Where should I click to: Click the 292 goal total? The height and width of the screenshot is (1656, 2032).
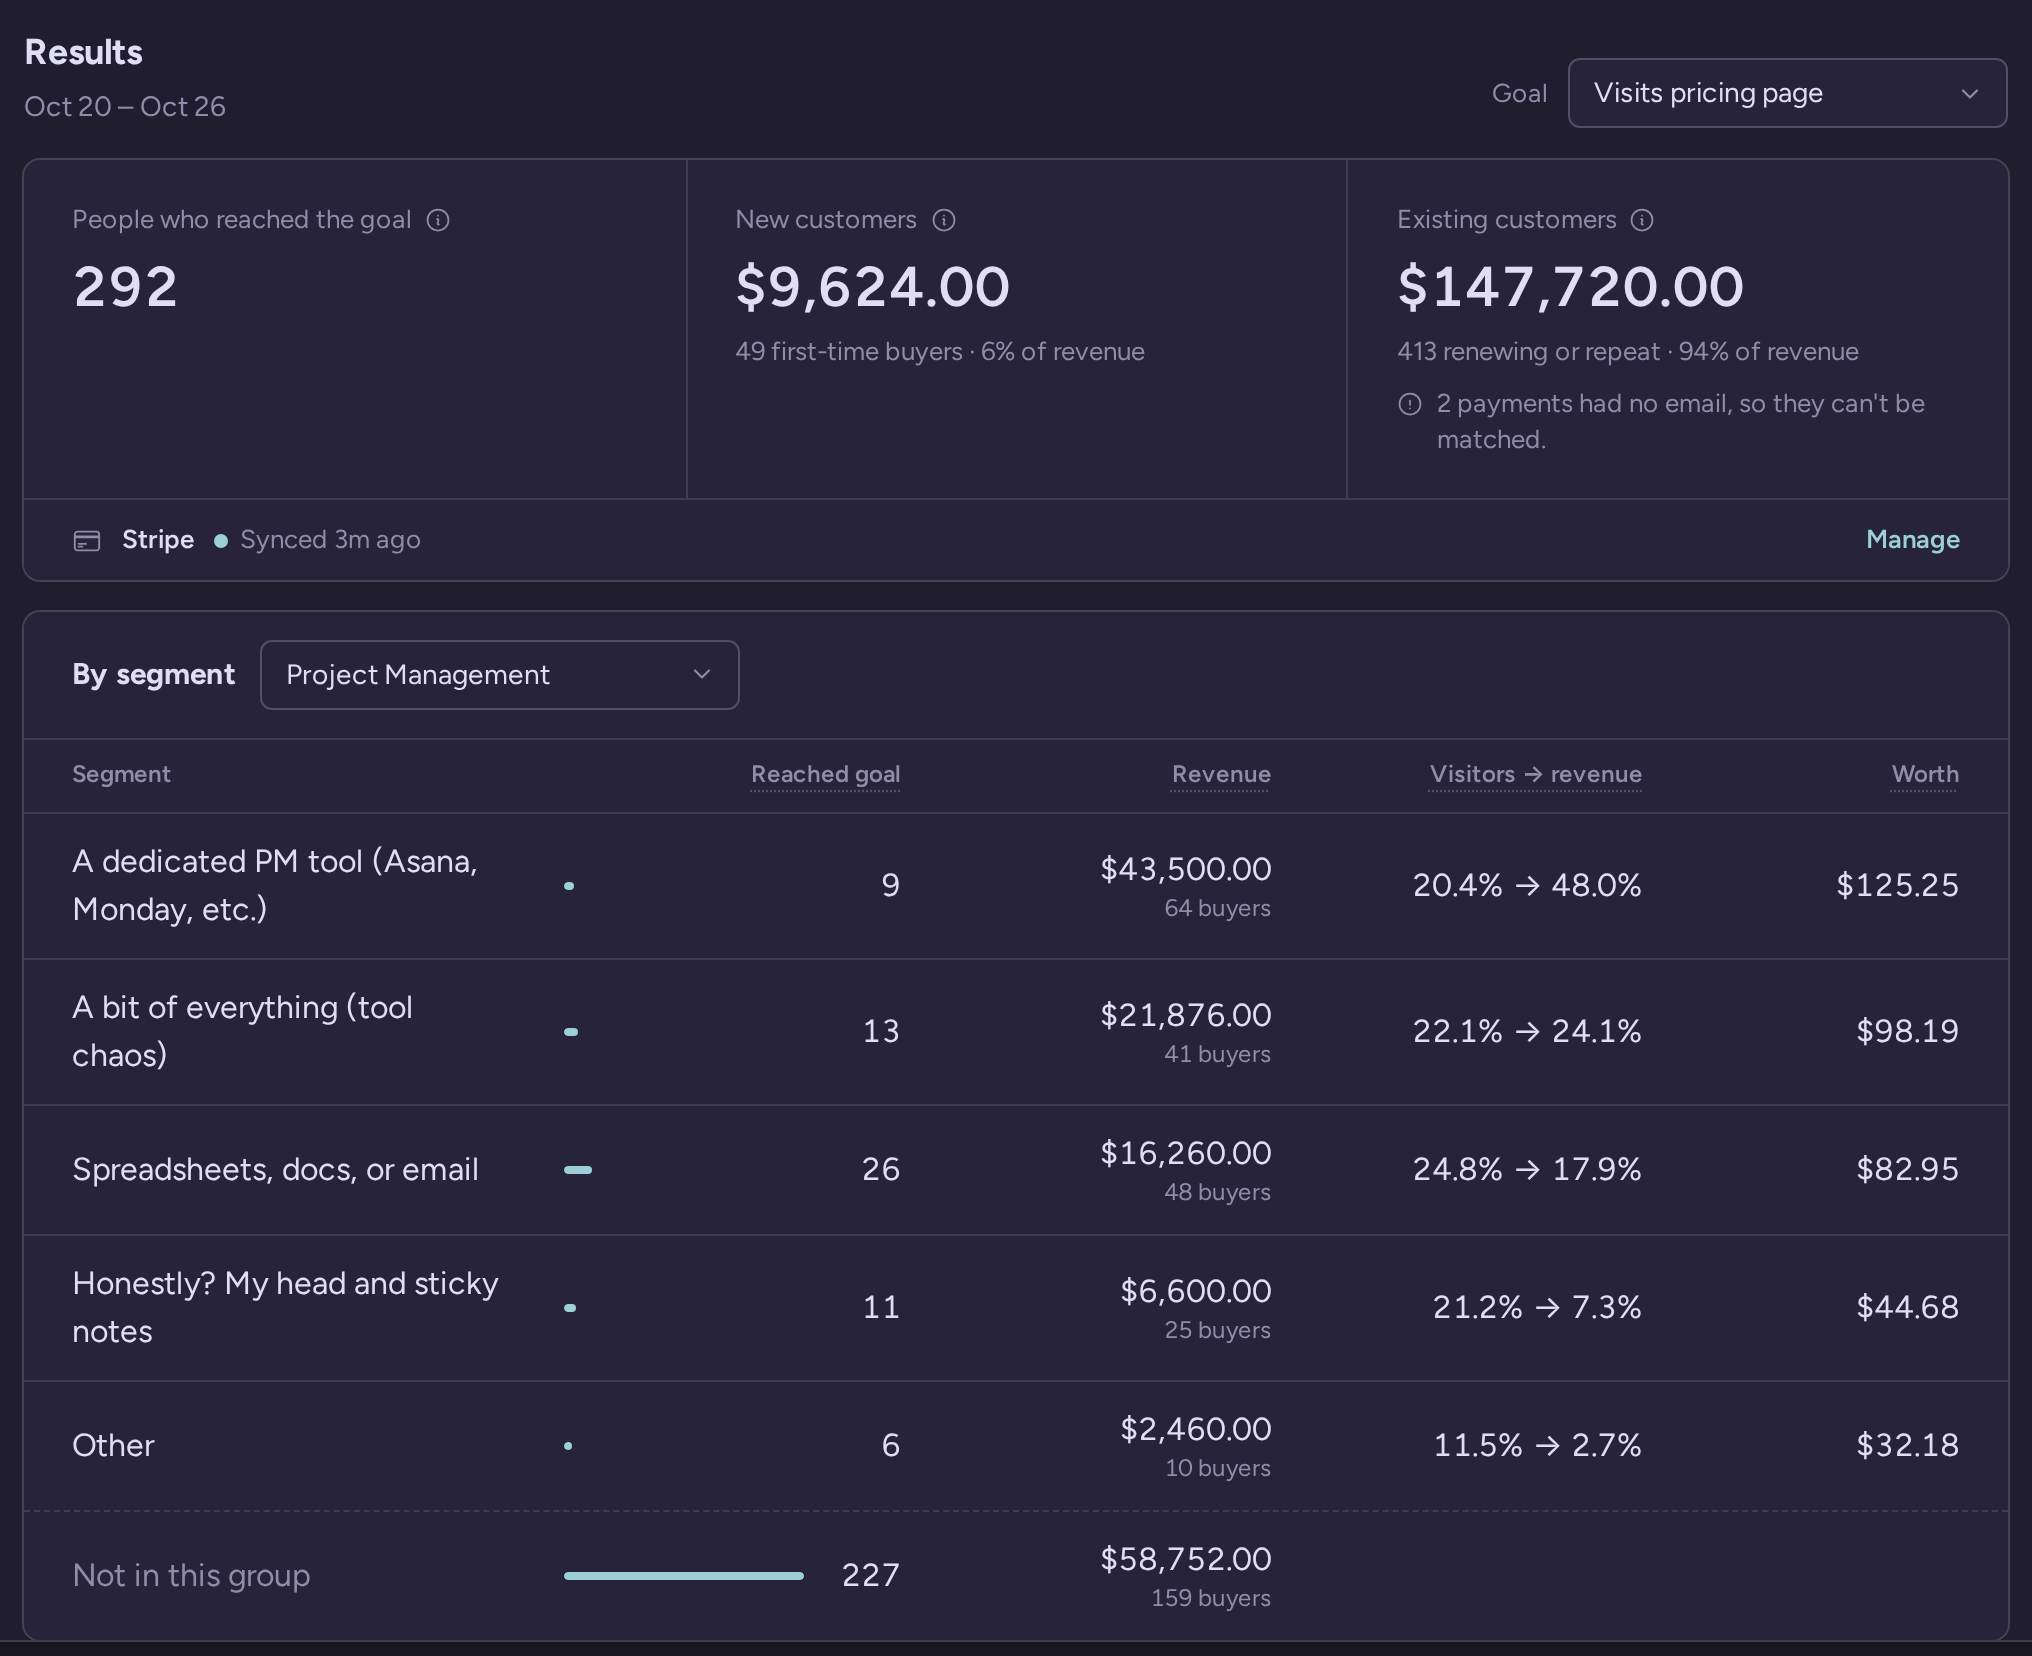click(x=126, y=287)
